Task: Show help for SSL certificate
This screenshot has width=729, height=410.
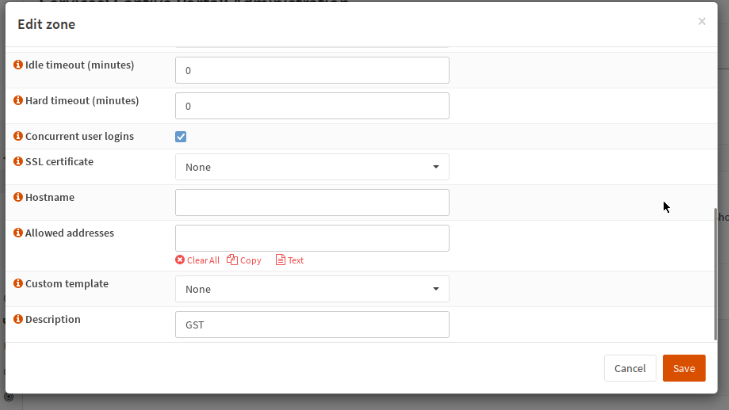Action: [x=18, y=162]
